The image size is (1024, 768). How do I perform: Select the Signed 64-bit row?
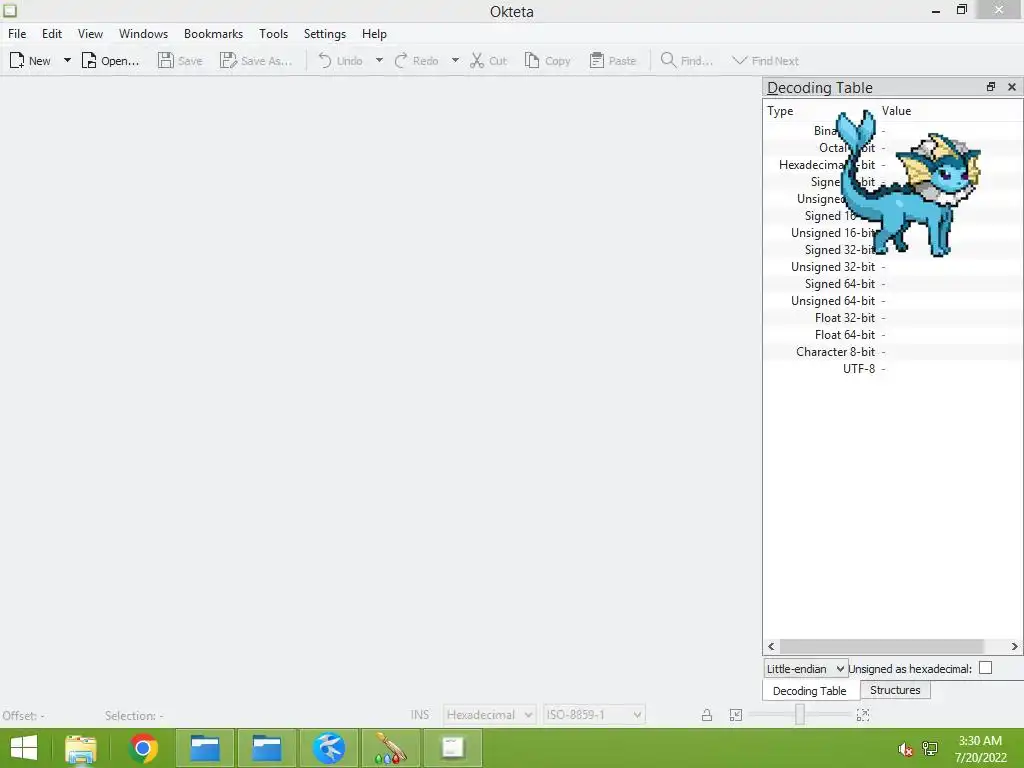[893, 284]
